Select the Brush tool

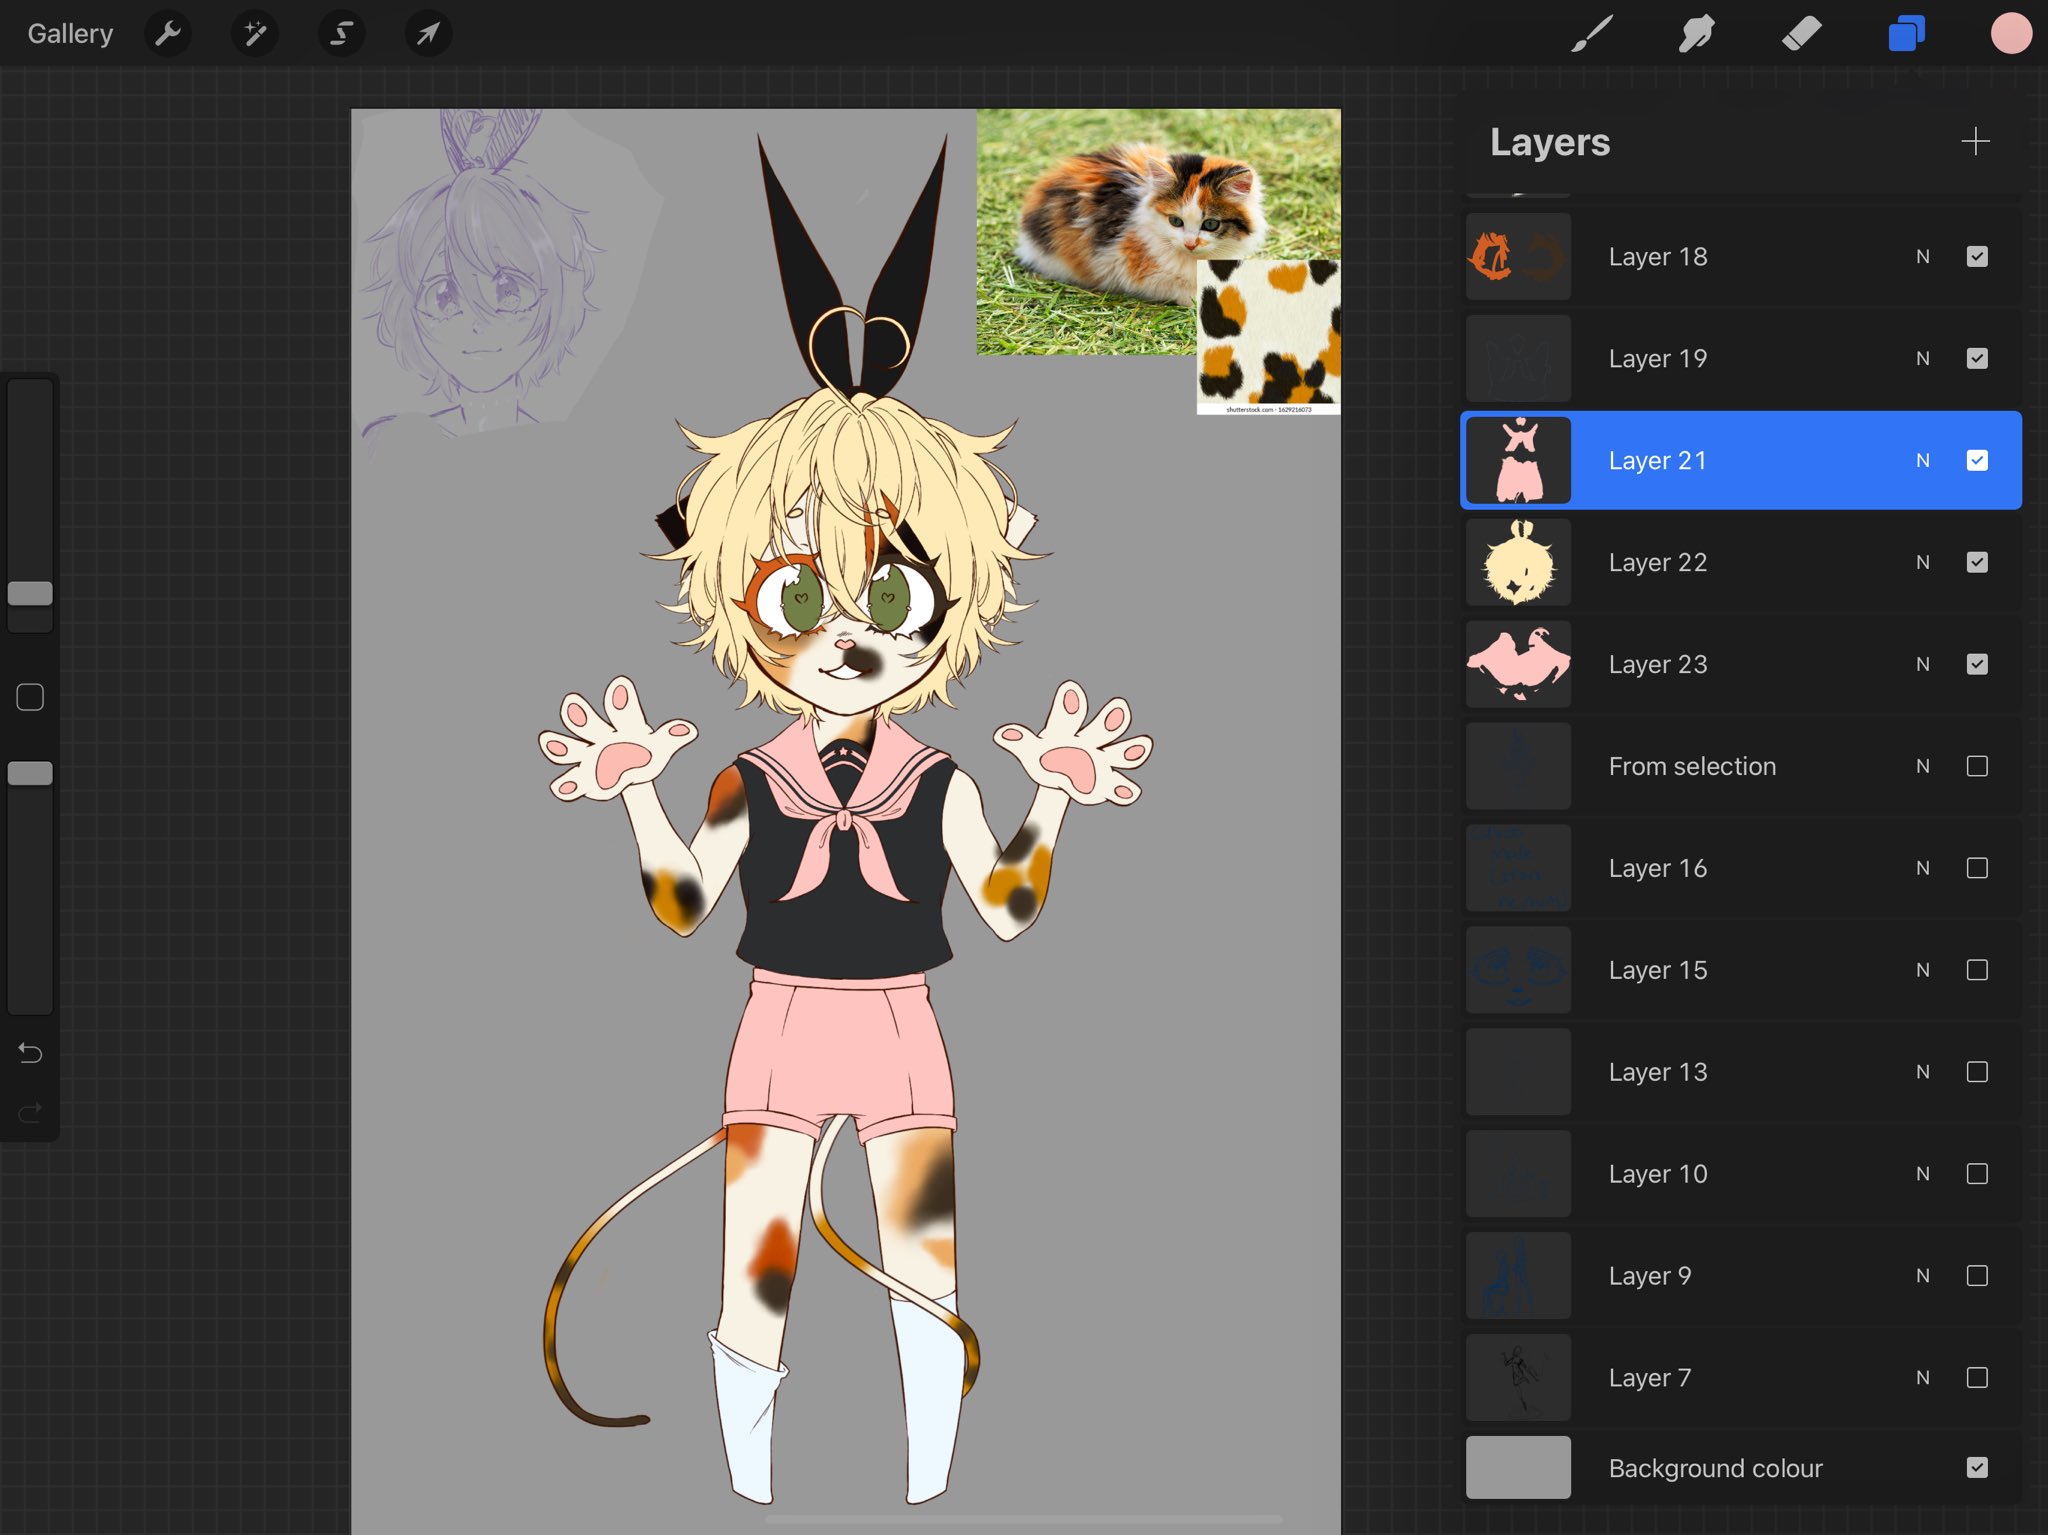[x=1591, y=34]
